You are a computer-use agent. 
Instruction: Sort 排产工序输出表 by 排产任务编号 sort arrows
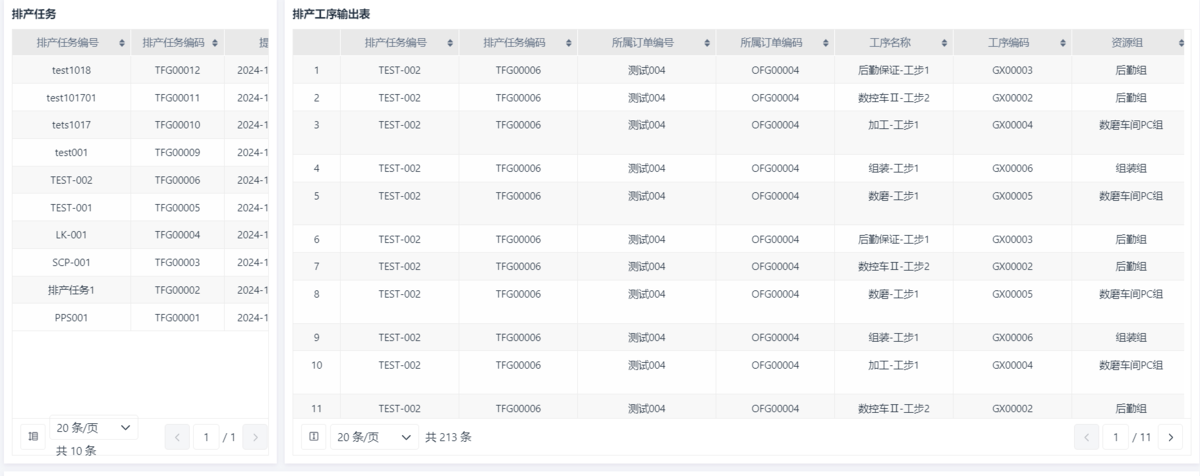click(450, 43)
